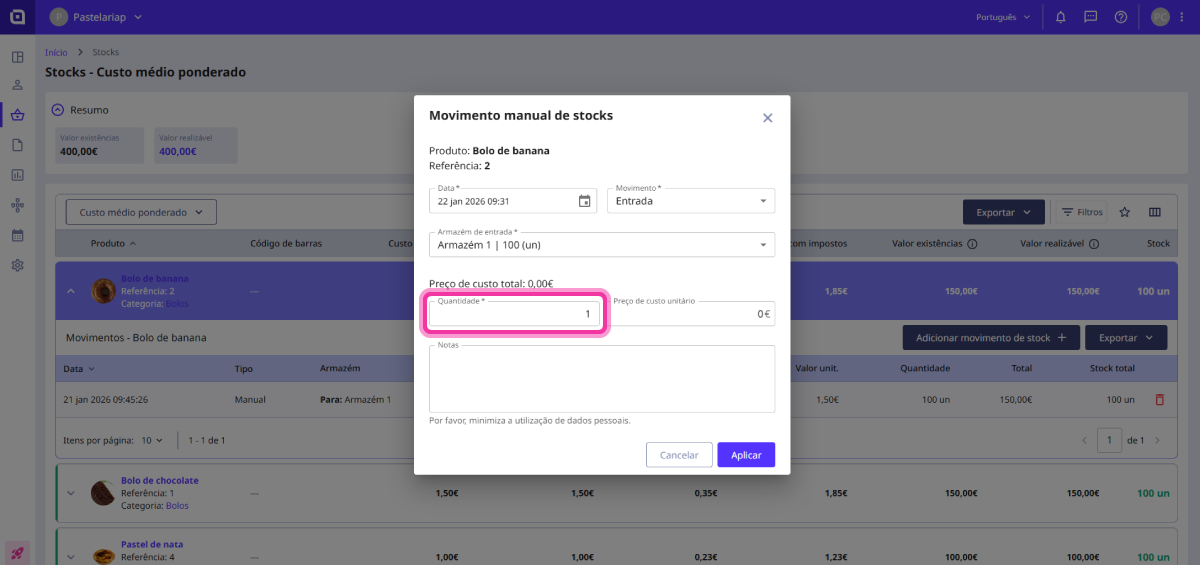Viewport: 1200px width, 565px height.
Task: Open the customers person icon in sidebar
Action: (x=17, y=85)
